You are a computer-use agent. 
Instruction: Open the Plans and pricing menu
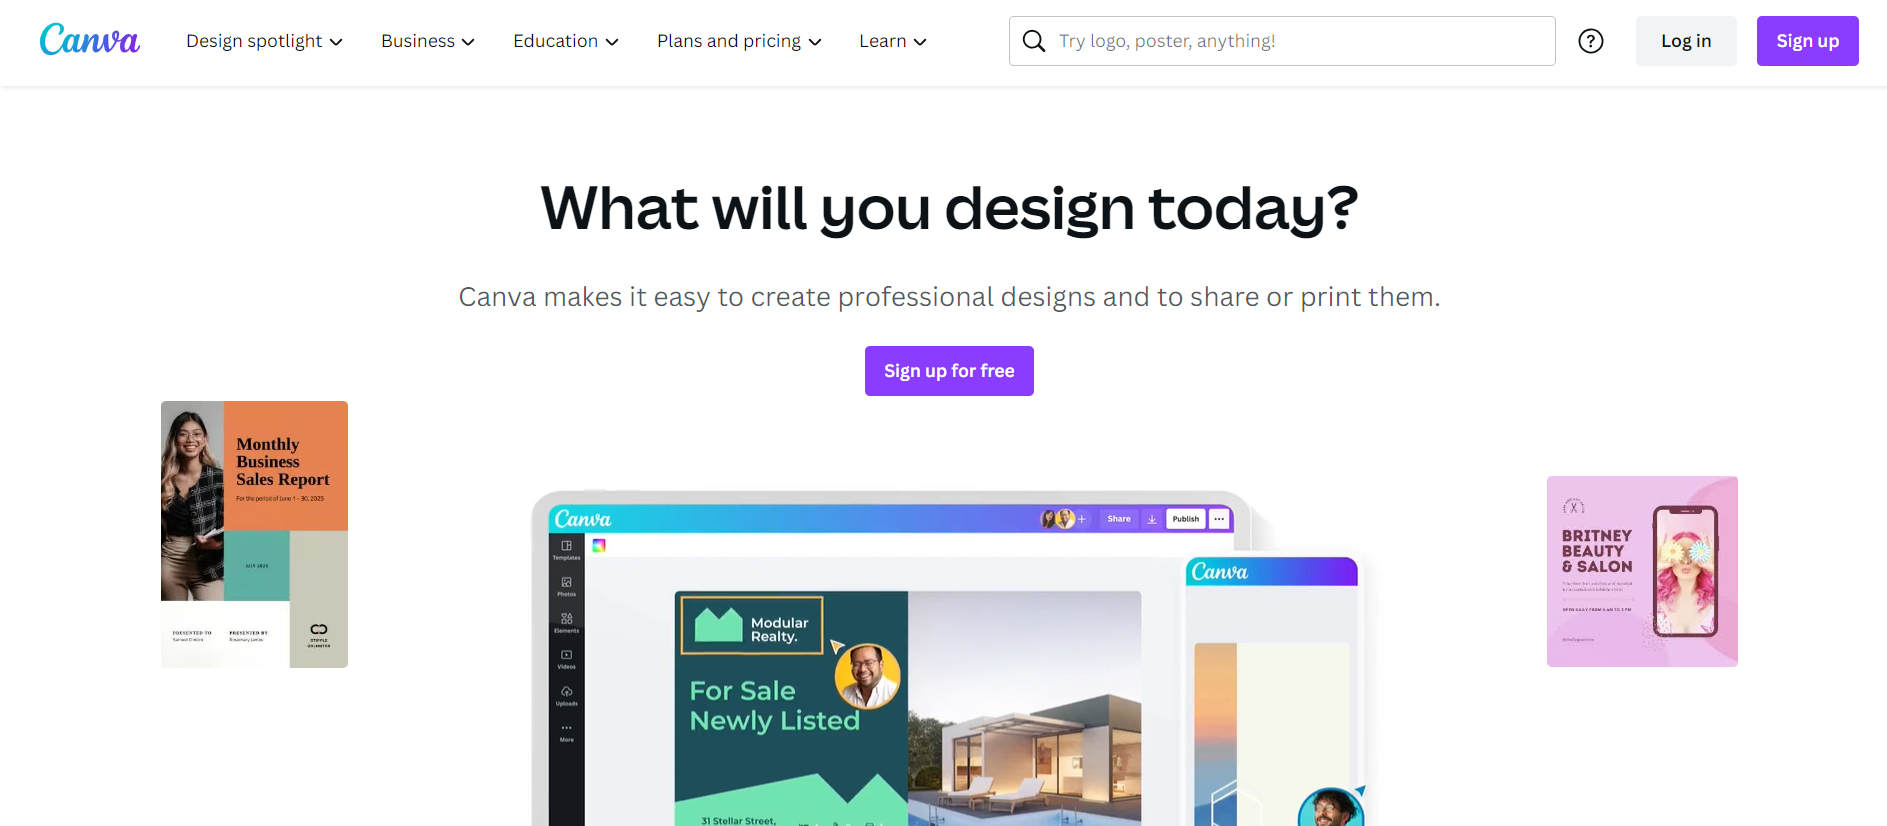(739, 41)
